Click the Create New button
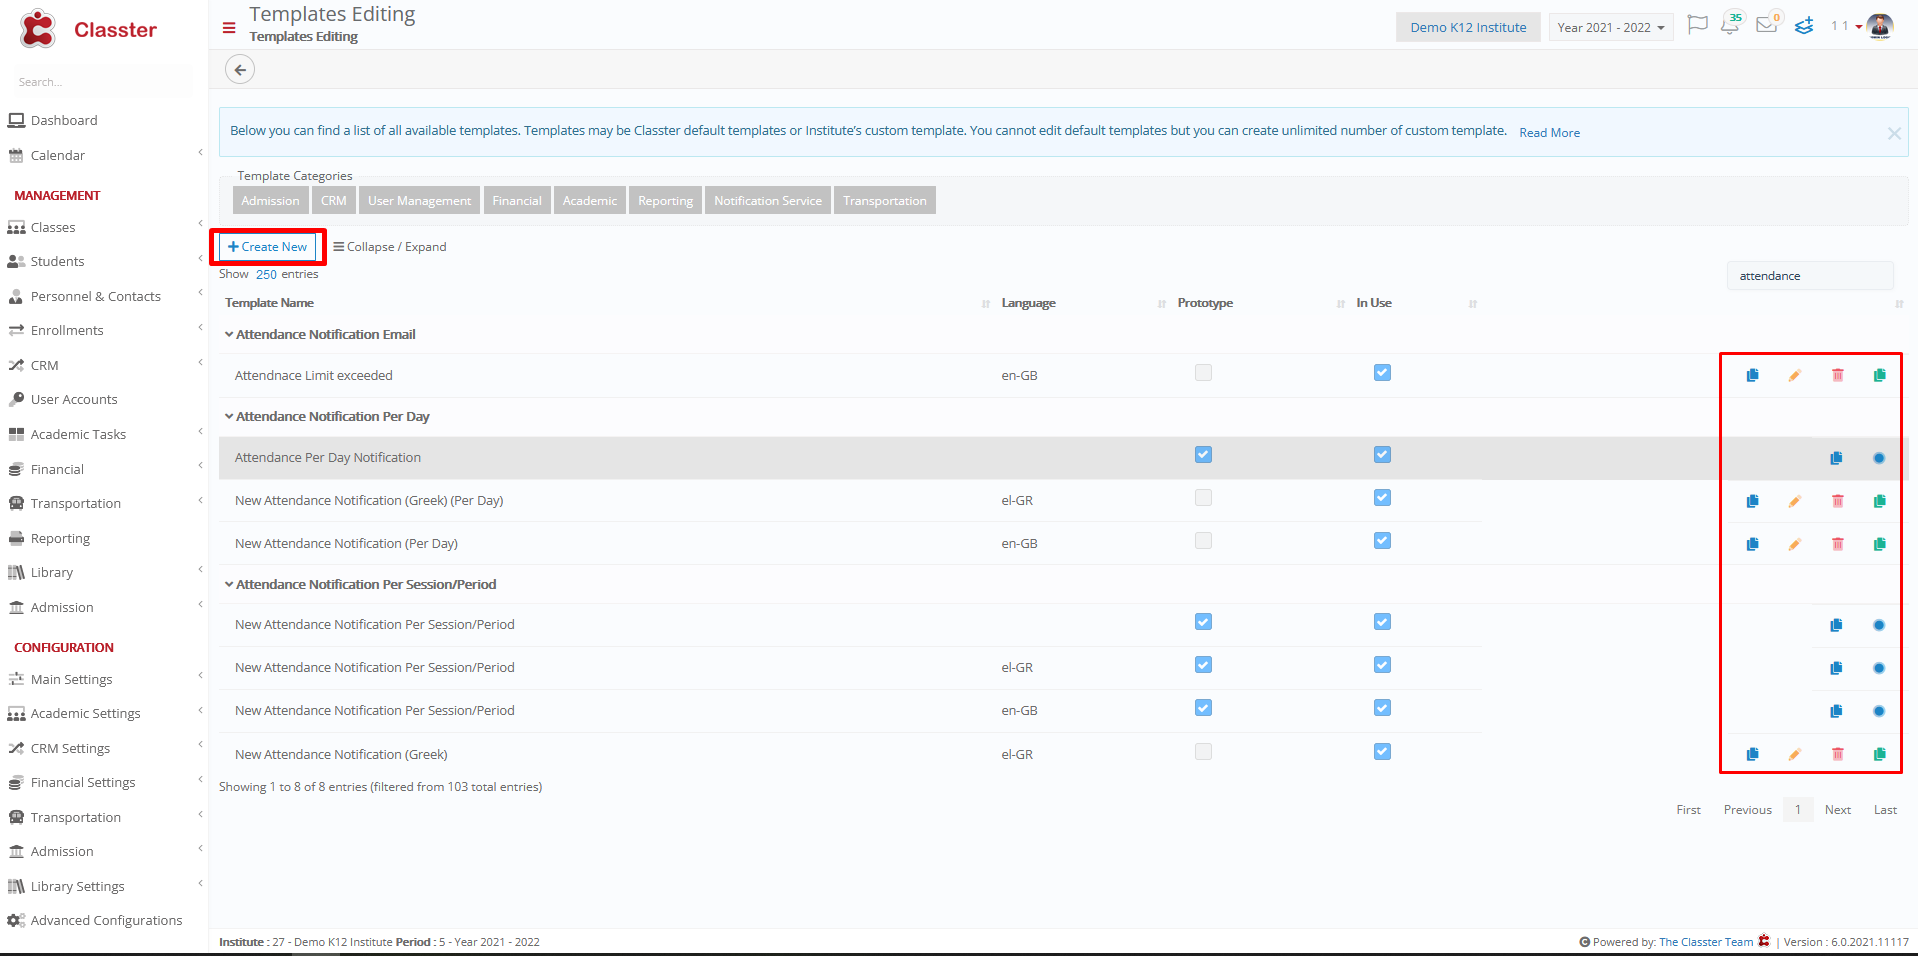Screen dimensions: 1918x956 (267, 247)
